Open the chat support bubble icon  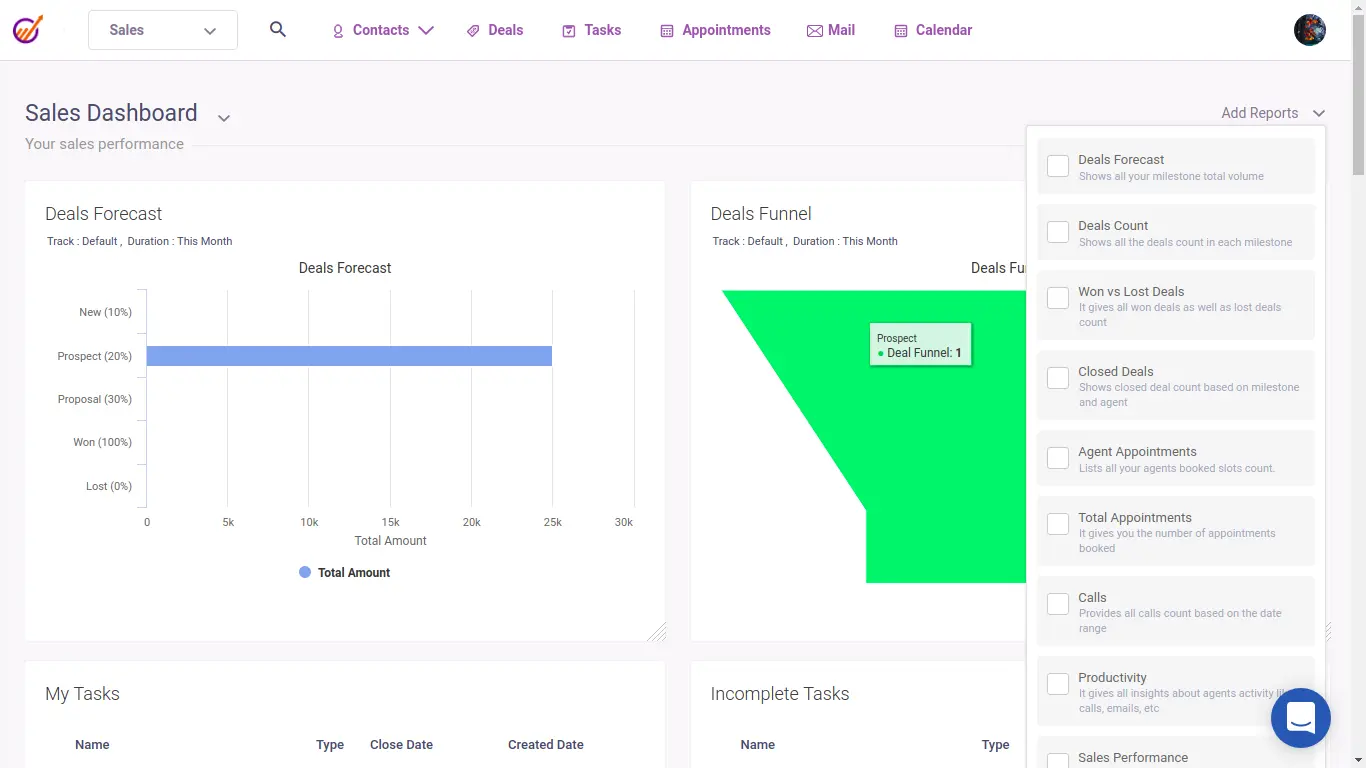tap(1300, 718)
